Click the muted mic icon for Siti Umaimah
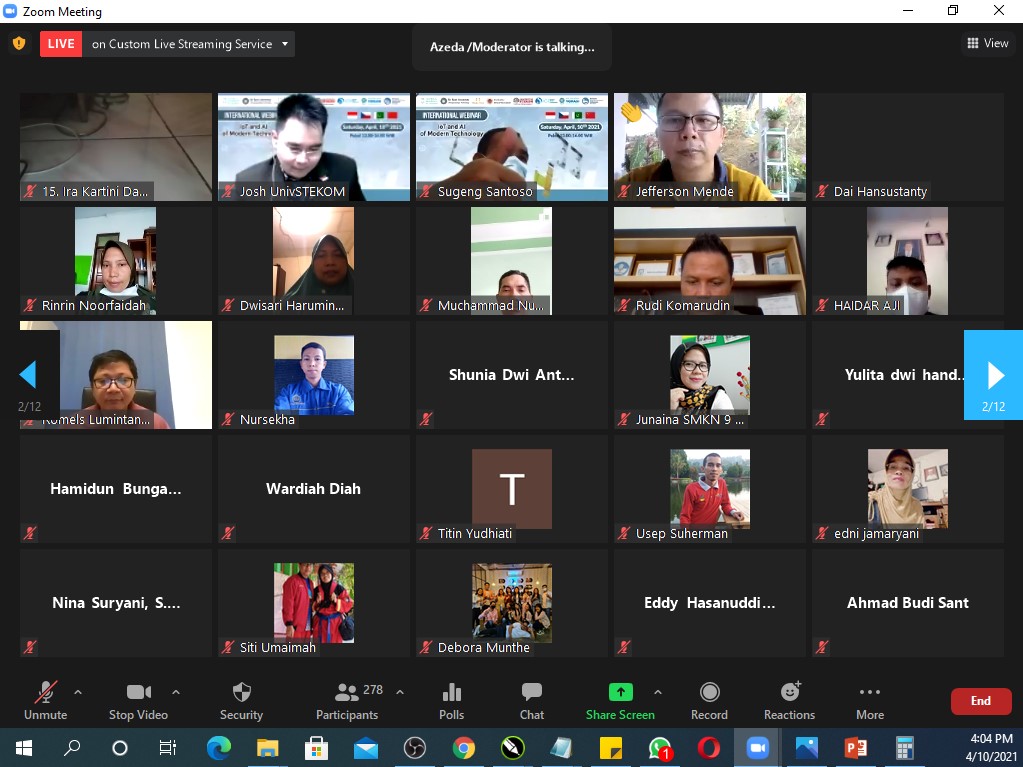The width and height of the screenshot is (1023, 767). (x=228, y=648)
